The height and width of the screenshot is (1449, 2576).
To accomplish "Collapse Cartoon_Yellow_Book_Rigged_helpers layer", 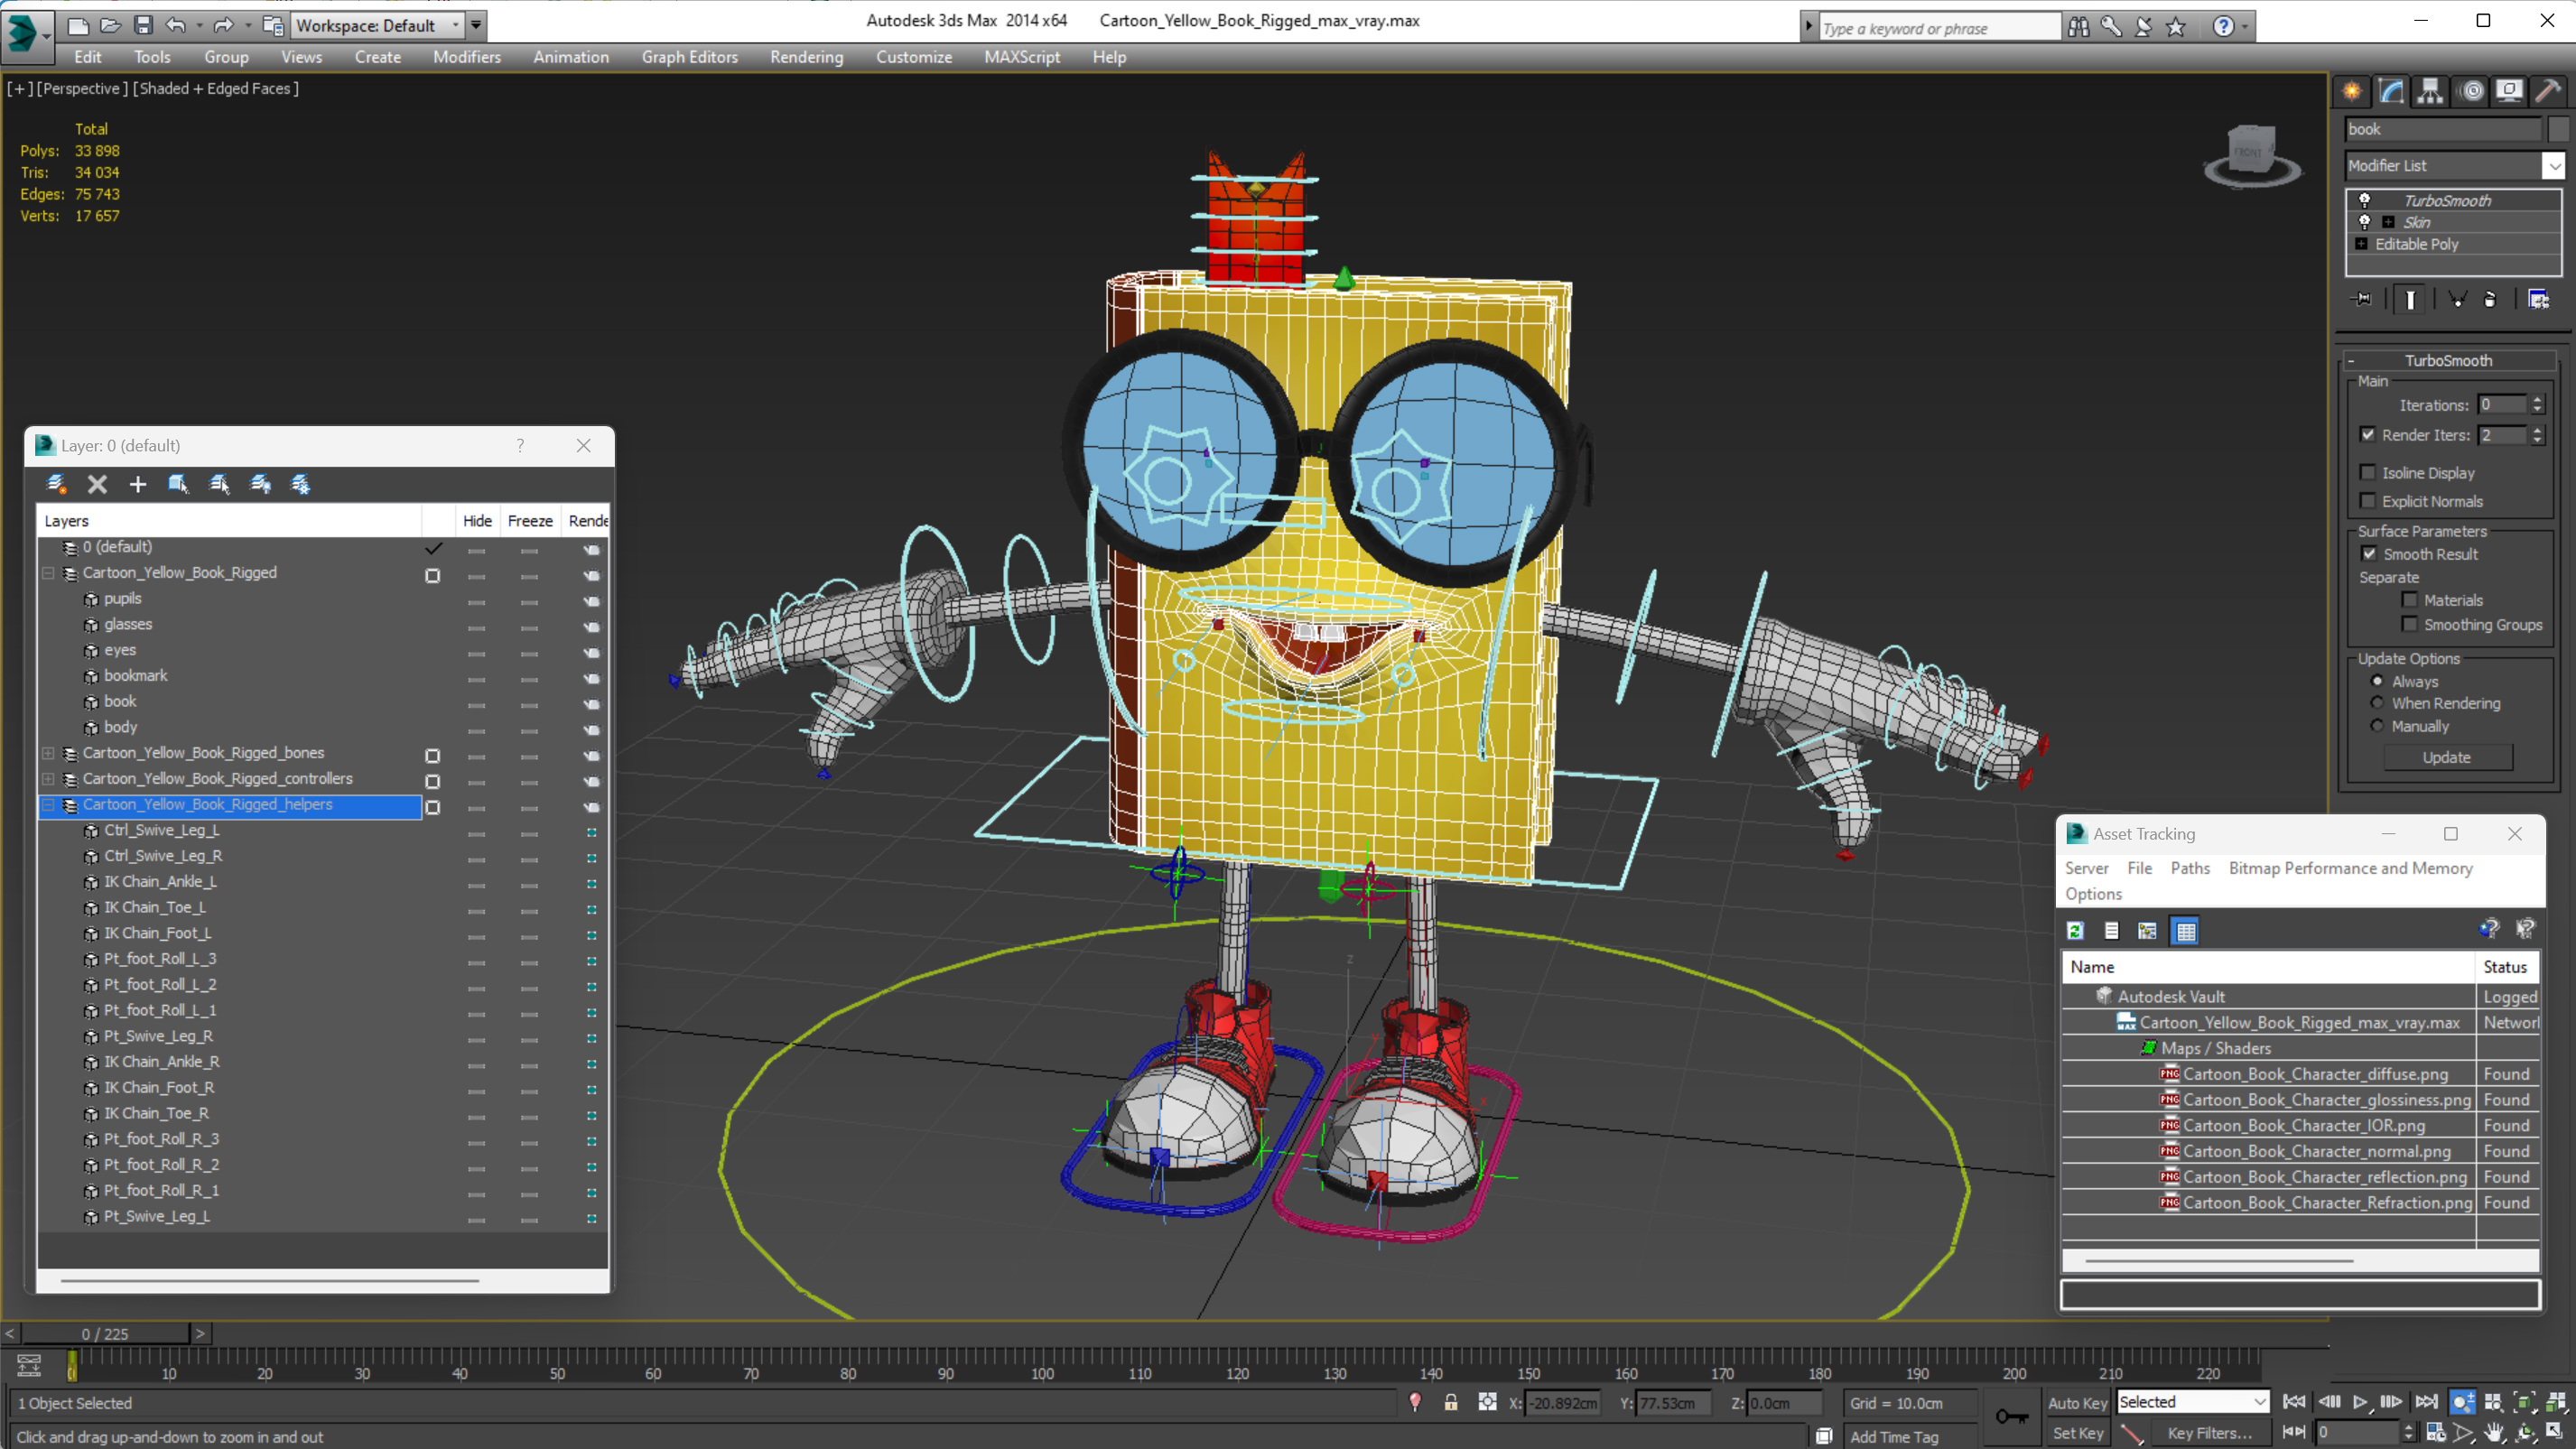I will 48,805.
